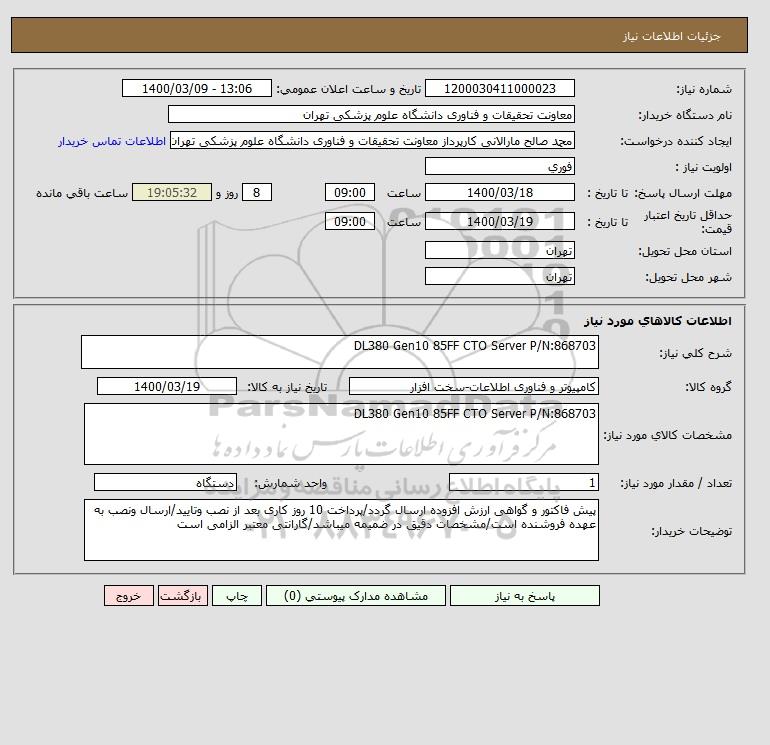Click the 'نام دستگاه خریدار:' label

click(x=685, y=115)
